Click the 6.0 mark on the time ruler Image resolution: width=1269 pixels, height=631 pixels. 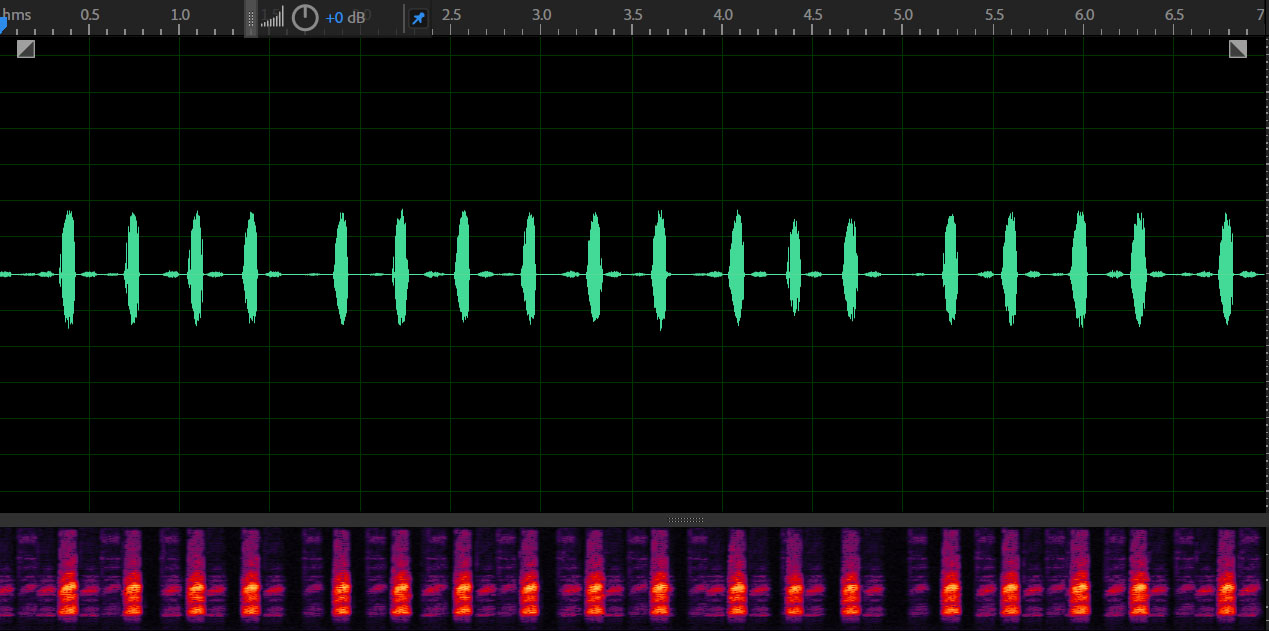click(x=1084, y=15)
